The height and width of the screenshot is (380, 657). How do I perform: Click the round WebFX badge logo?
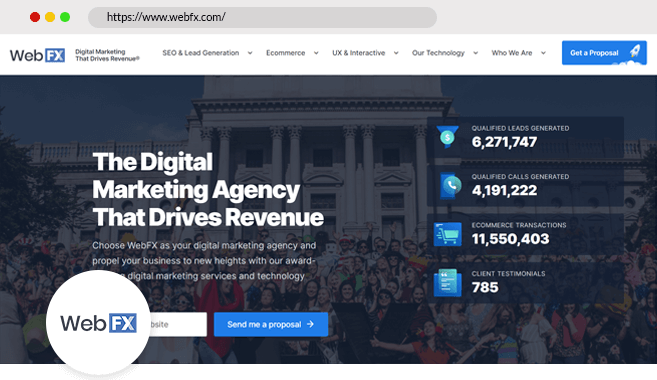pyautogui.click(x=98, y=323)
